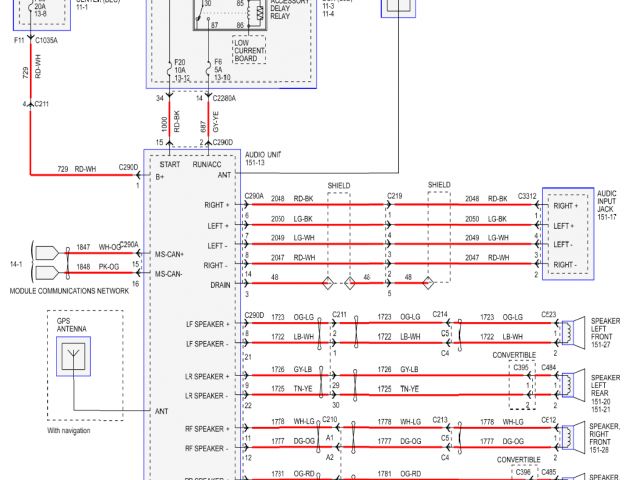Click the C3312 connector label
This screenshot has width=640, height=480.
527,196
